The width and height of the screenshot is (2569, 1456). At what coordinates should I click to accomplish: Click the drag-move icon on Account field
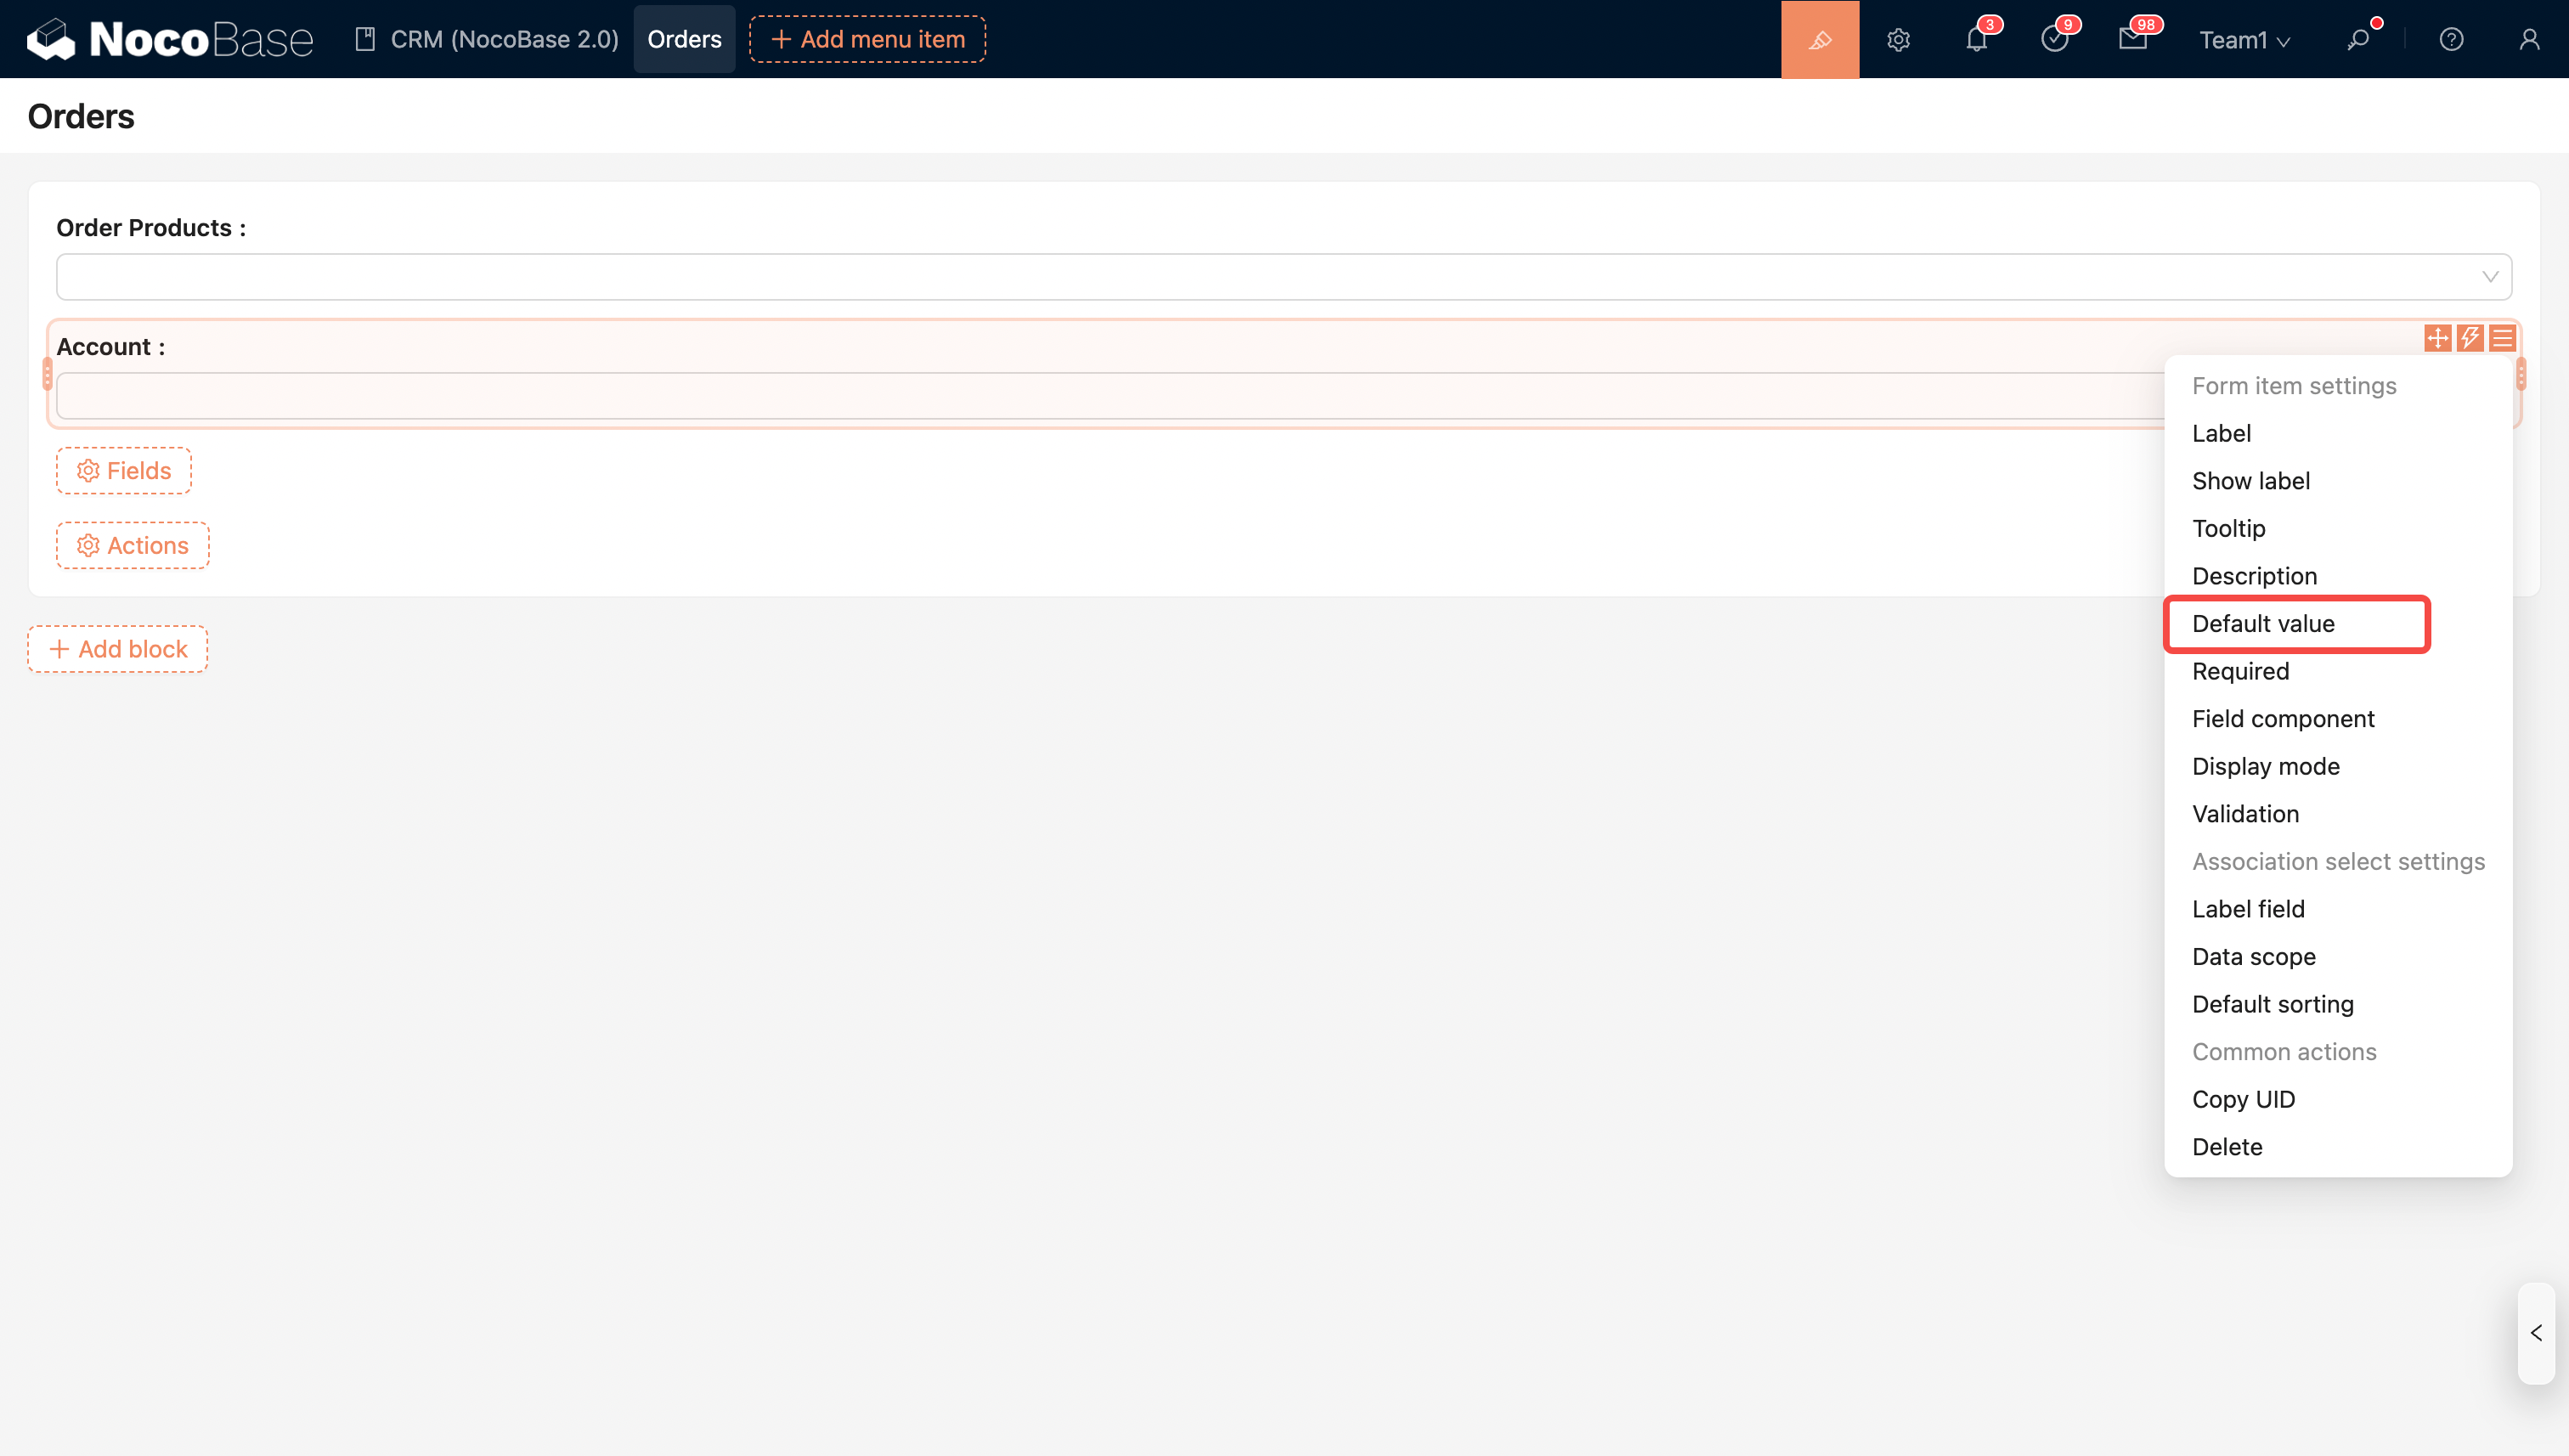coord(2437,338)
